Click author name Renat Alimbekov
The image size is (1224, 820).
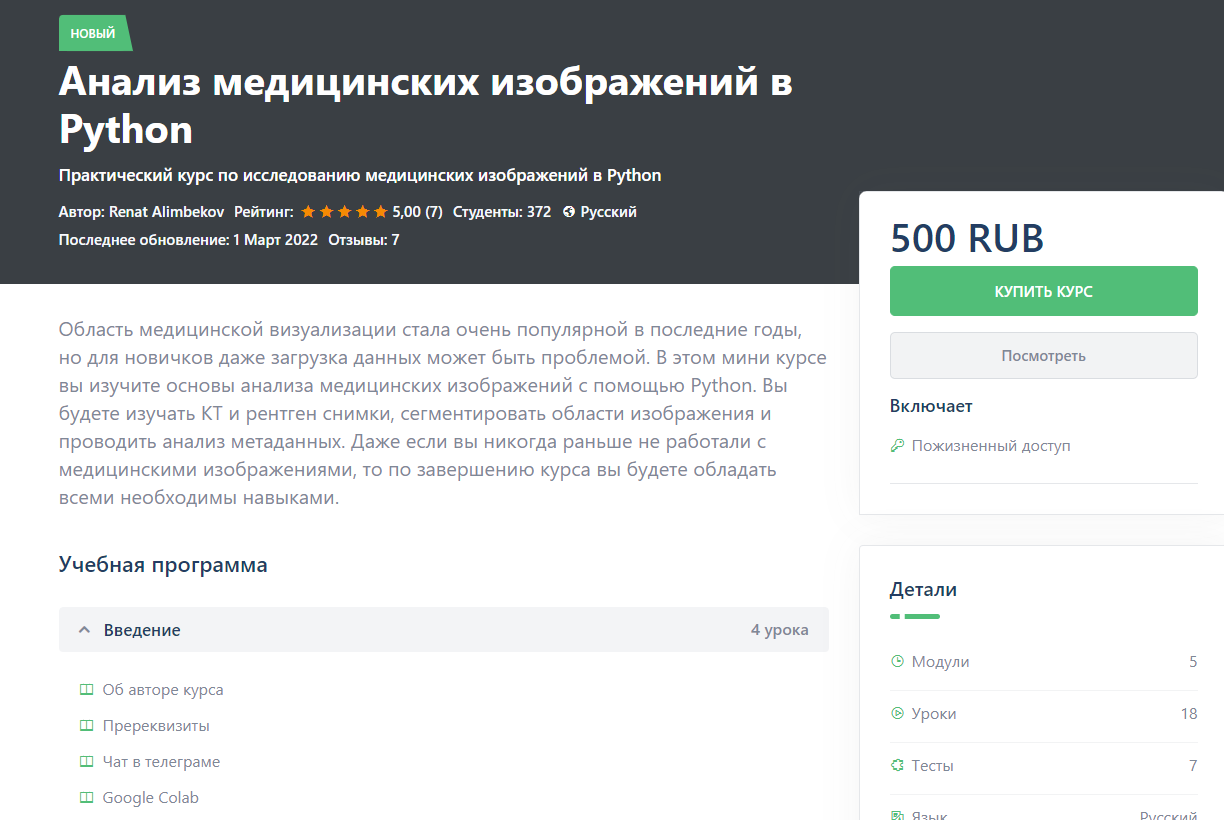pos(166,212)
